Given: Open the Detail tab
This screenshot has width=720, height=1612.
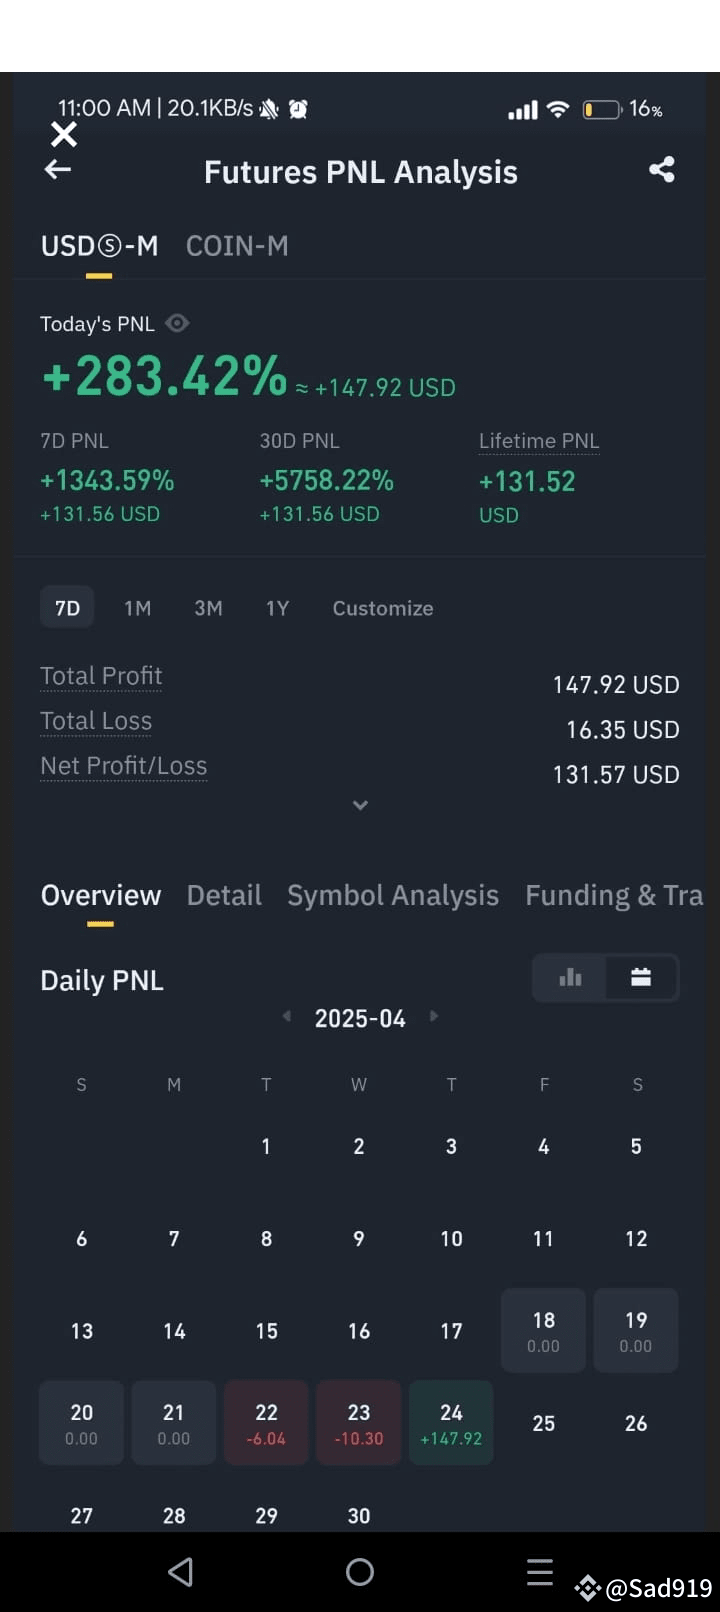Looking at the screenshot, I should pos(224,895).
